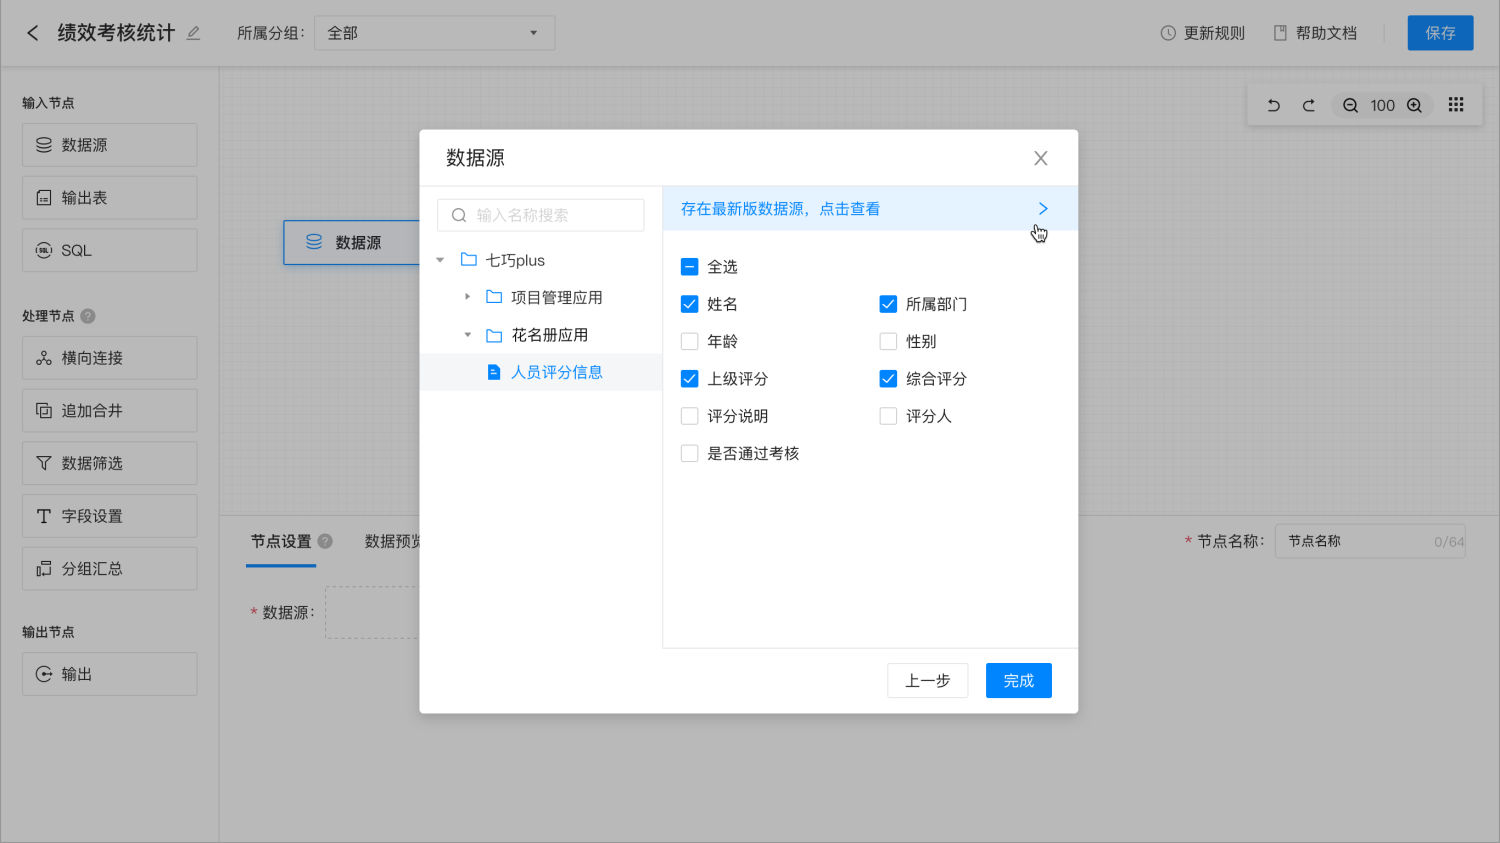Select the 数据源 input node button

tap(110, 145)
